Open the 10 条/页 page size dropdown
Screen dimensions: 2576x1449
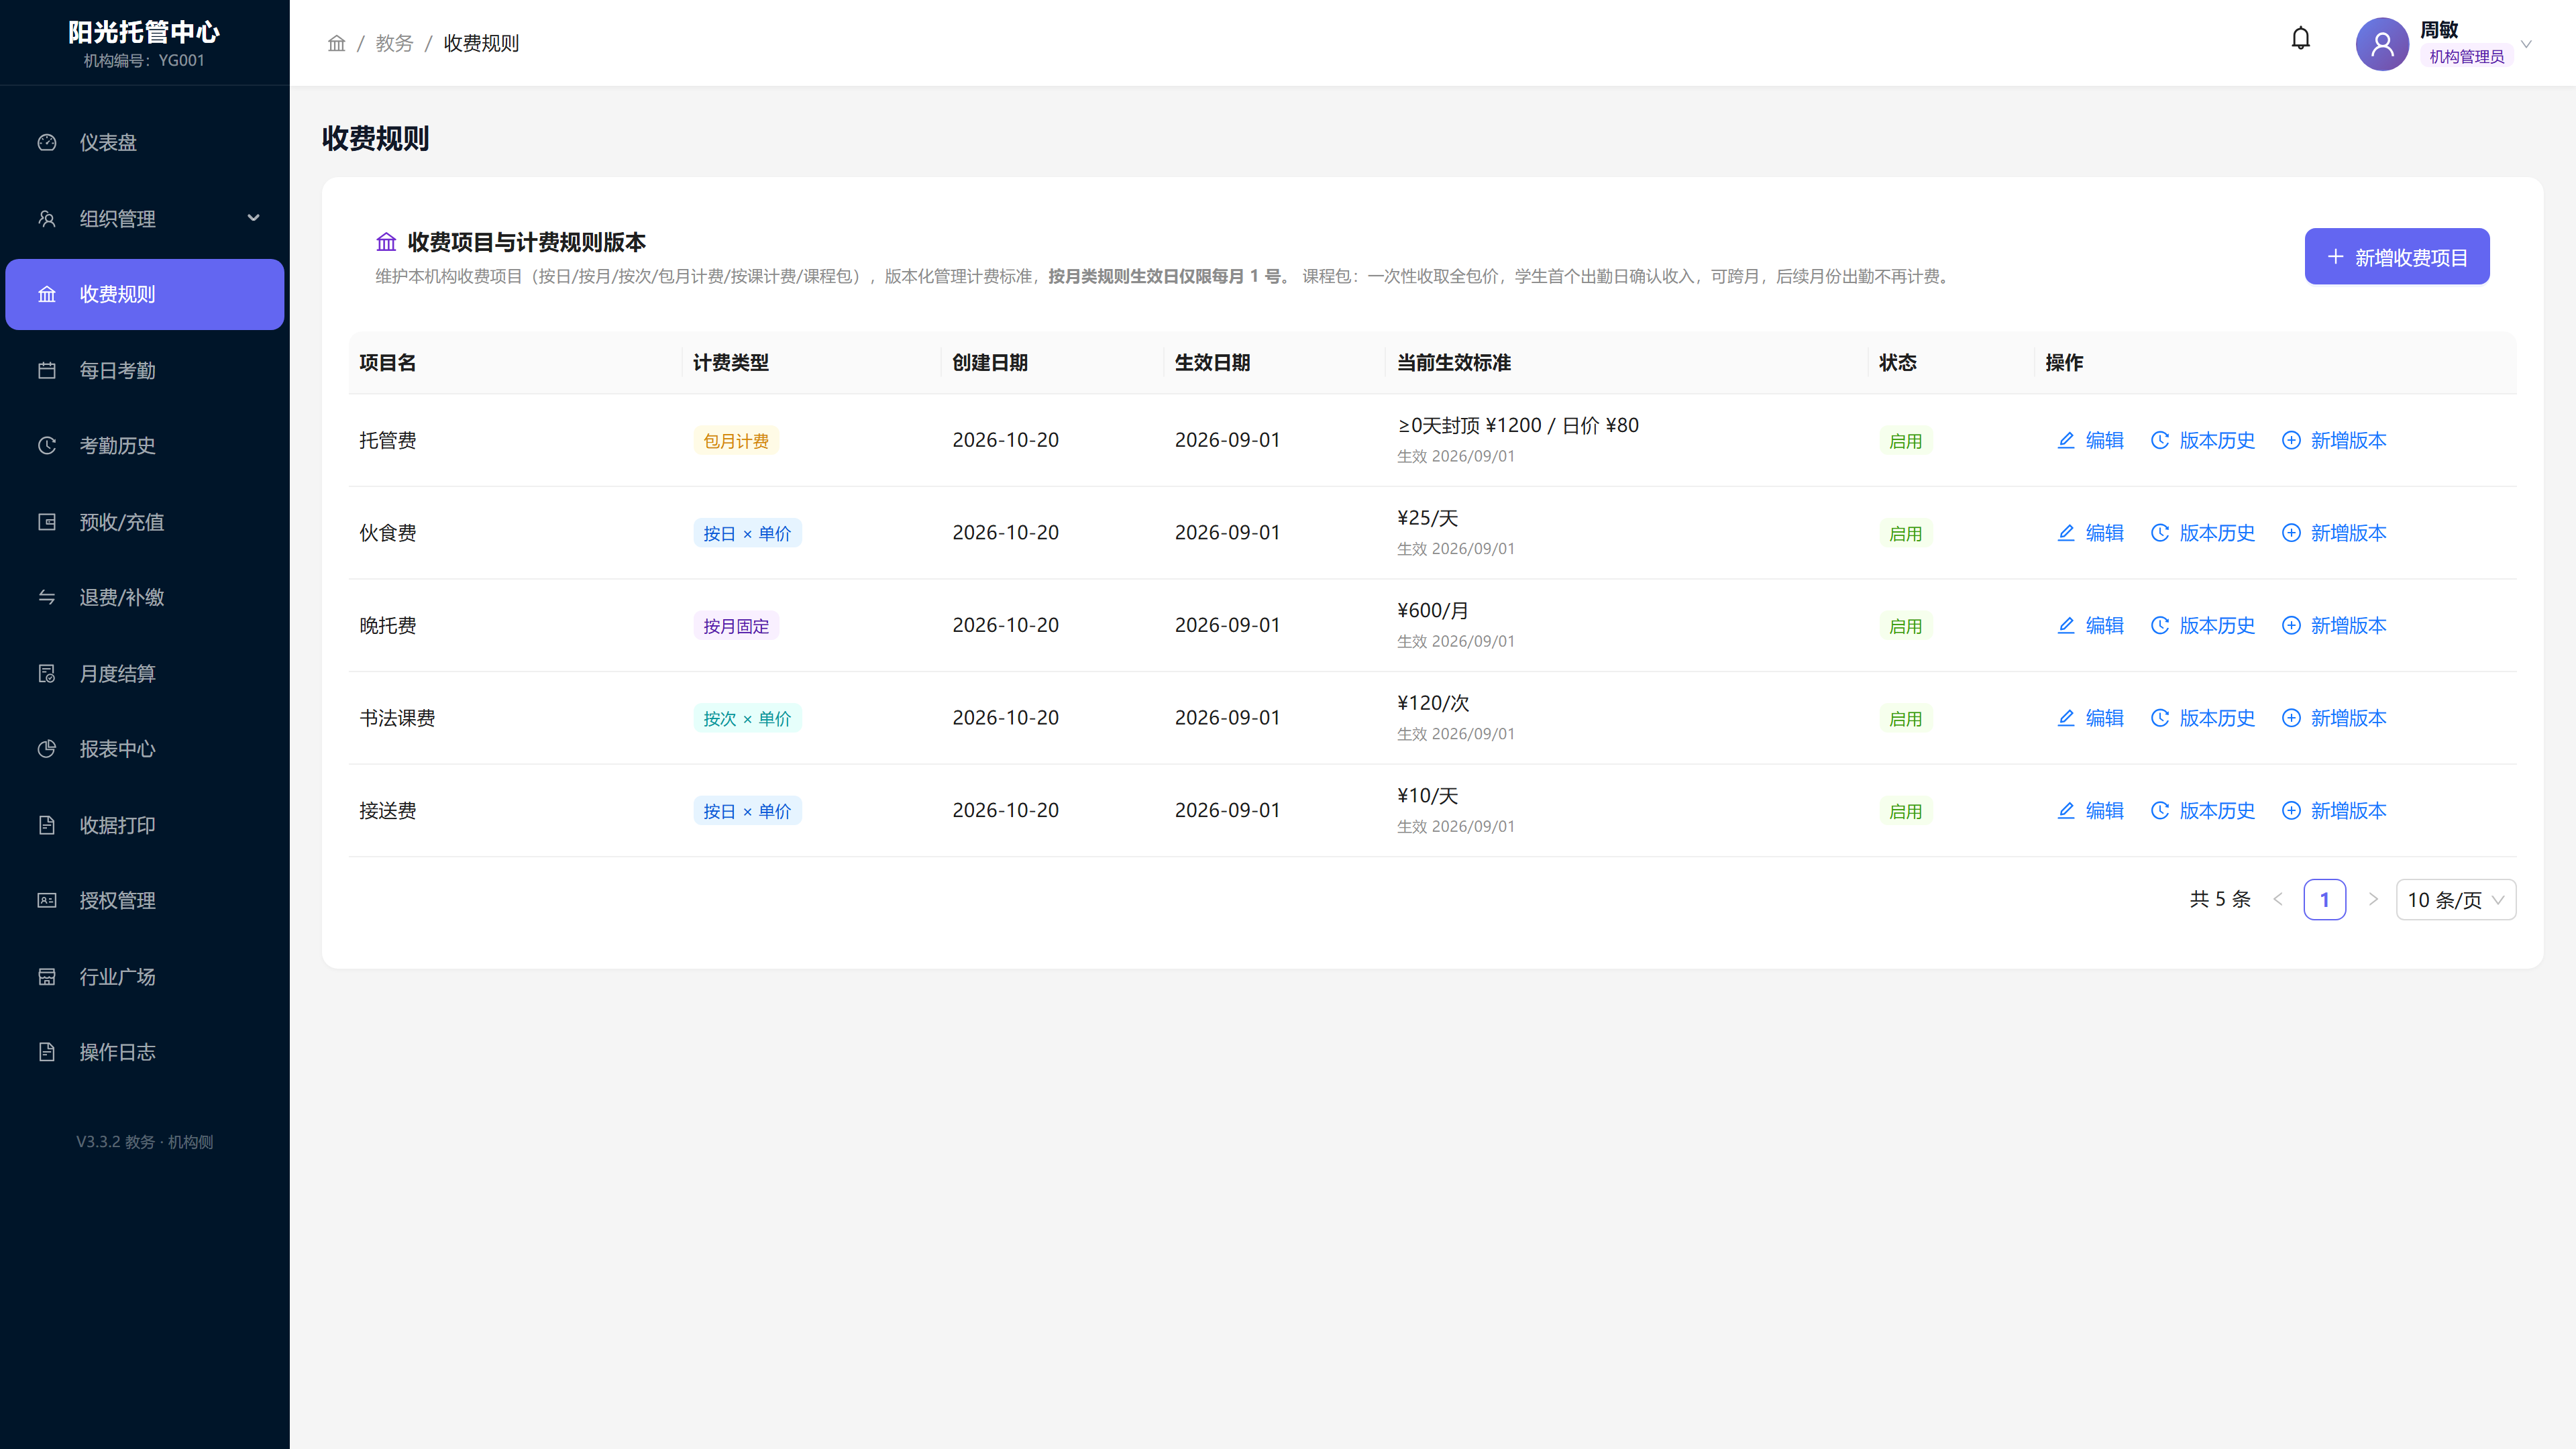coord(2456,900)
